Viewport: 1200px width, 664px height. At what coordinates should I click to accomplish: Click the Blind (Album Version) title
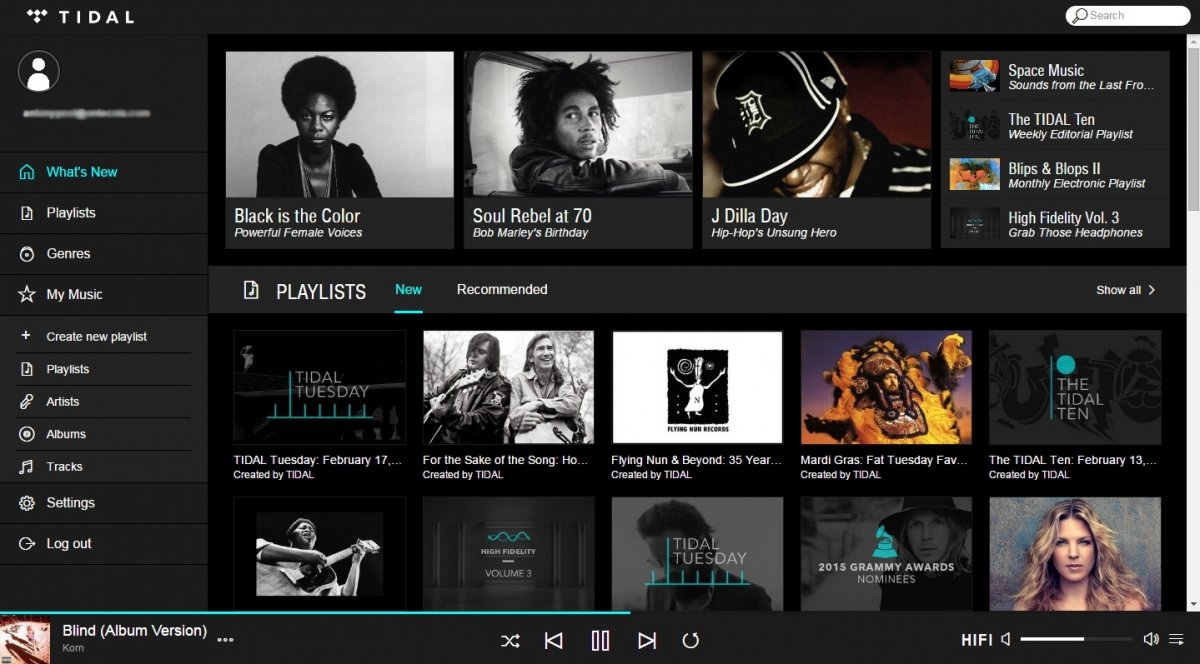pyautogui.click(x=135, y=631)
